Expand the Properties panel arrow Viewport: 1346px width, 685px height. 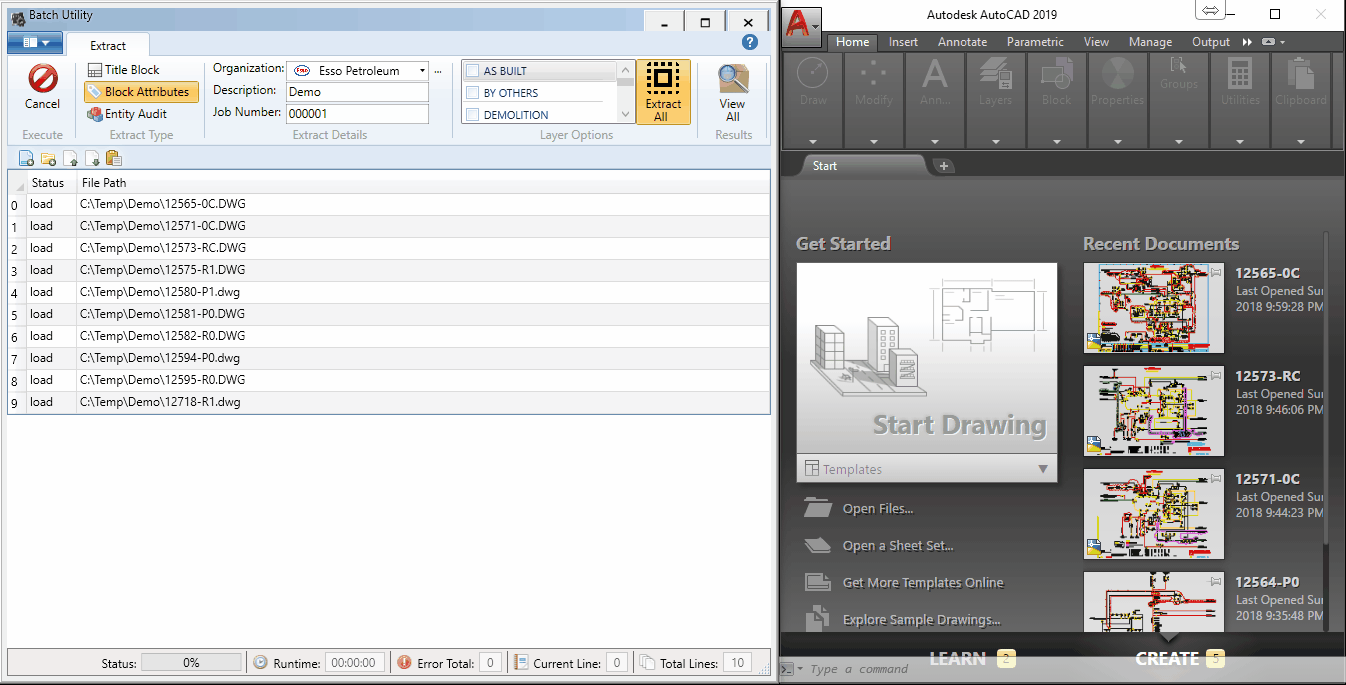coord(1118,142)
